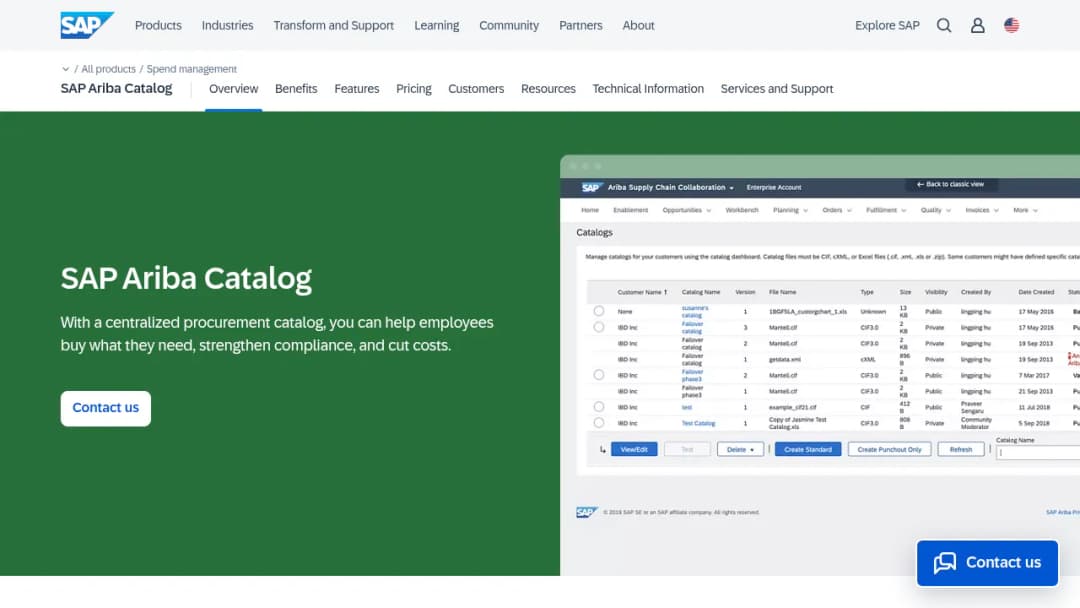This screenshot has width=1080, height=608.
Task: Click the SAP logo in the header
Action: (x=87, y=25)
